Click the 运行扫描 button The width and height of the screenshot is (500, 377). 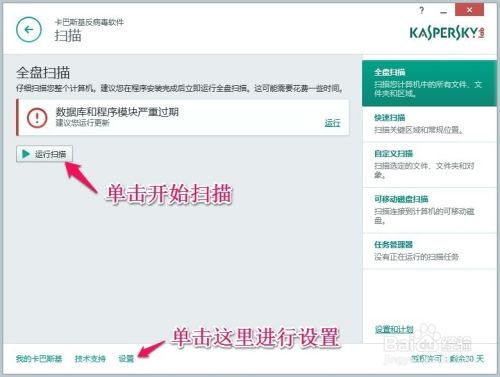click(44, 154)
